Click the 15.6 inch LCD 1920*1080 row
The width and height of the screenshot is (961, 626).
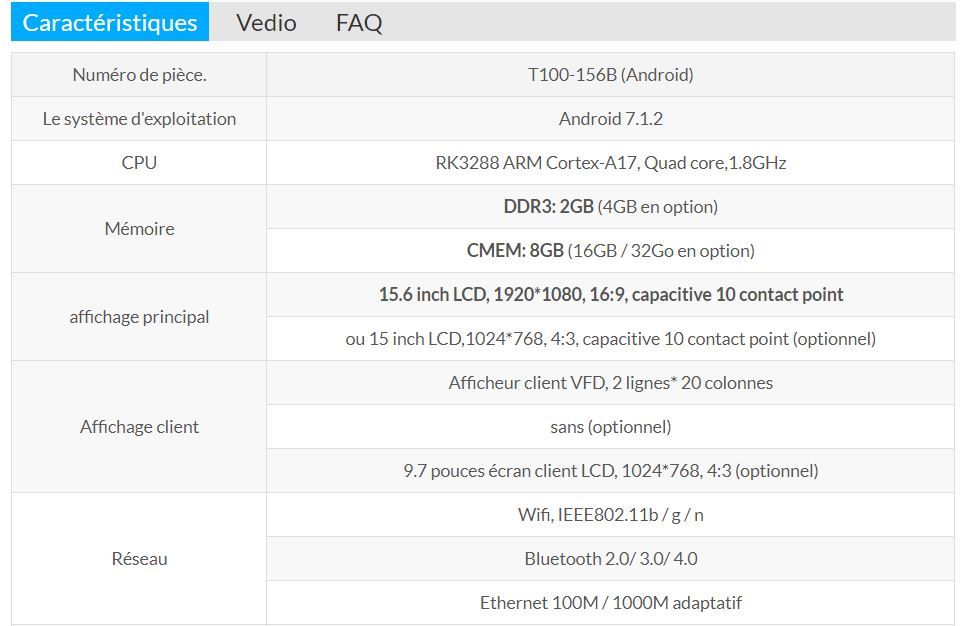pos(610,295)
